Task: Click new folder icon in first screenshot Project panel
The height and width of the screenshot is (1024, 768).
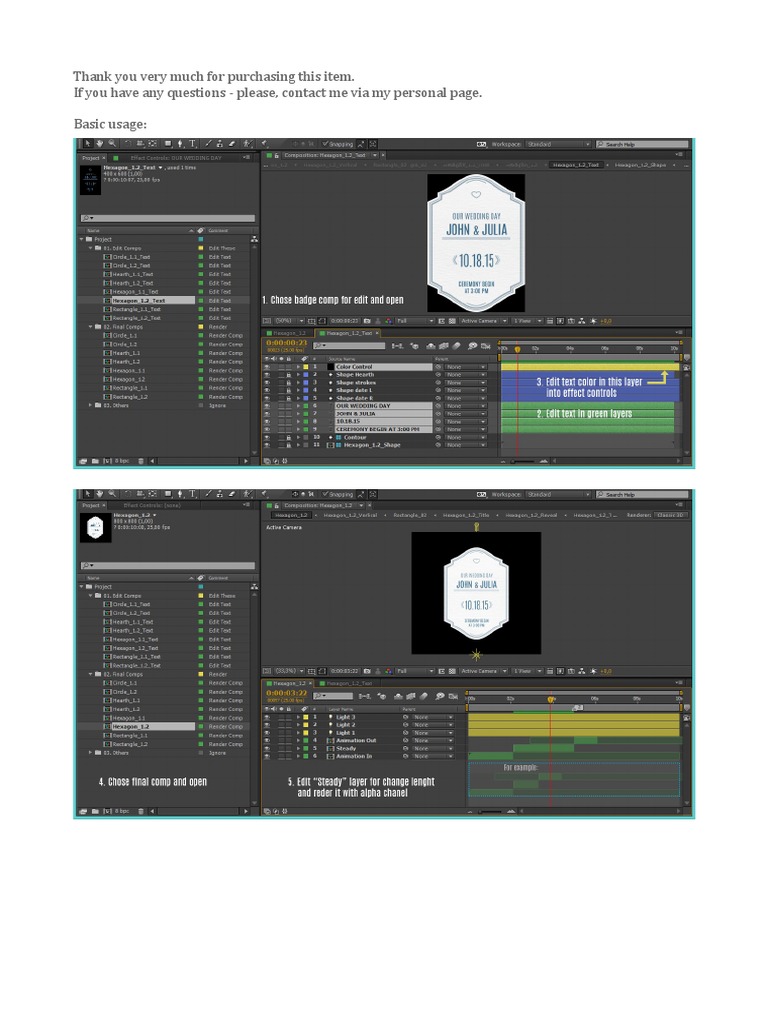Action: click(95, 461)
